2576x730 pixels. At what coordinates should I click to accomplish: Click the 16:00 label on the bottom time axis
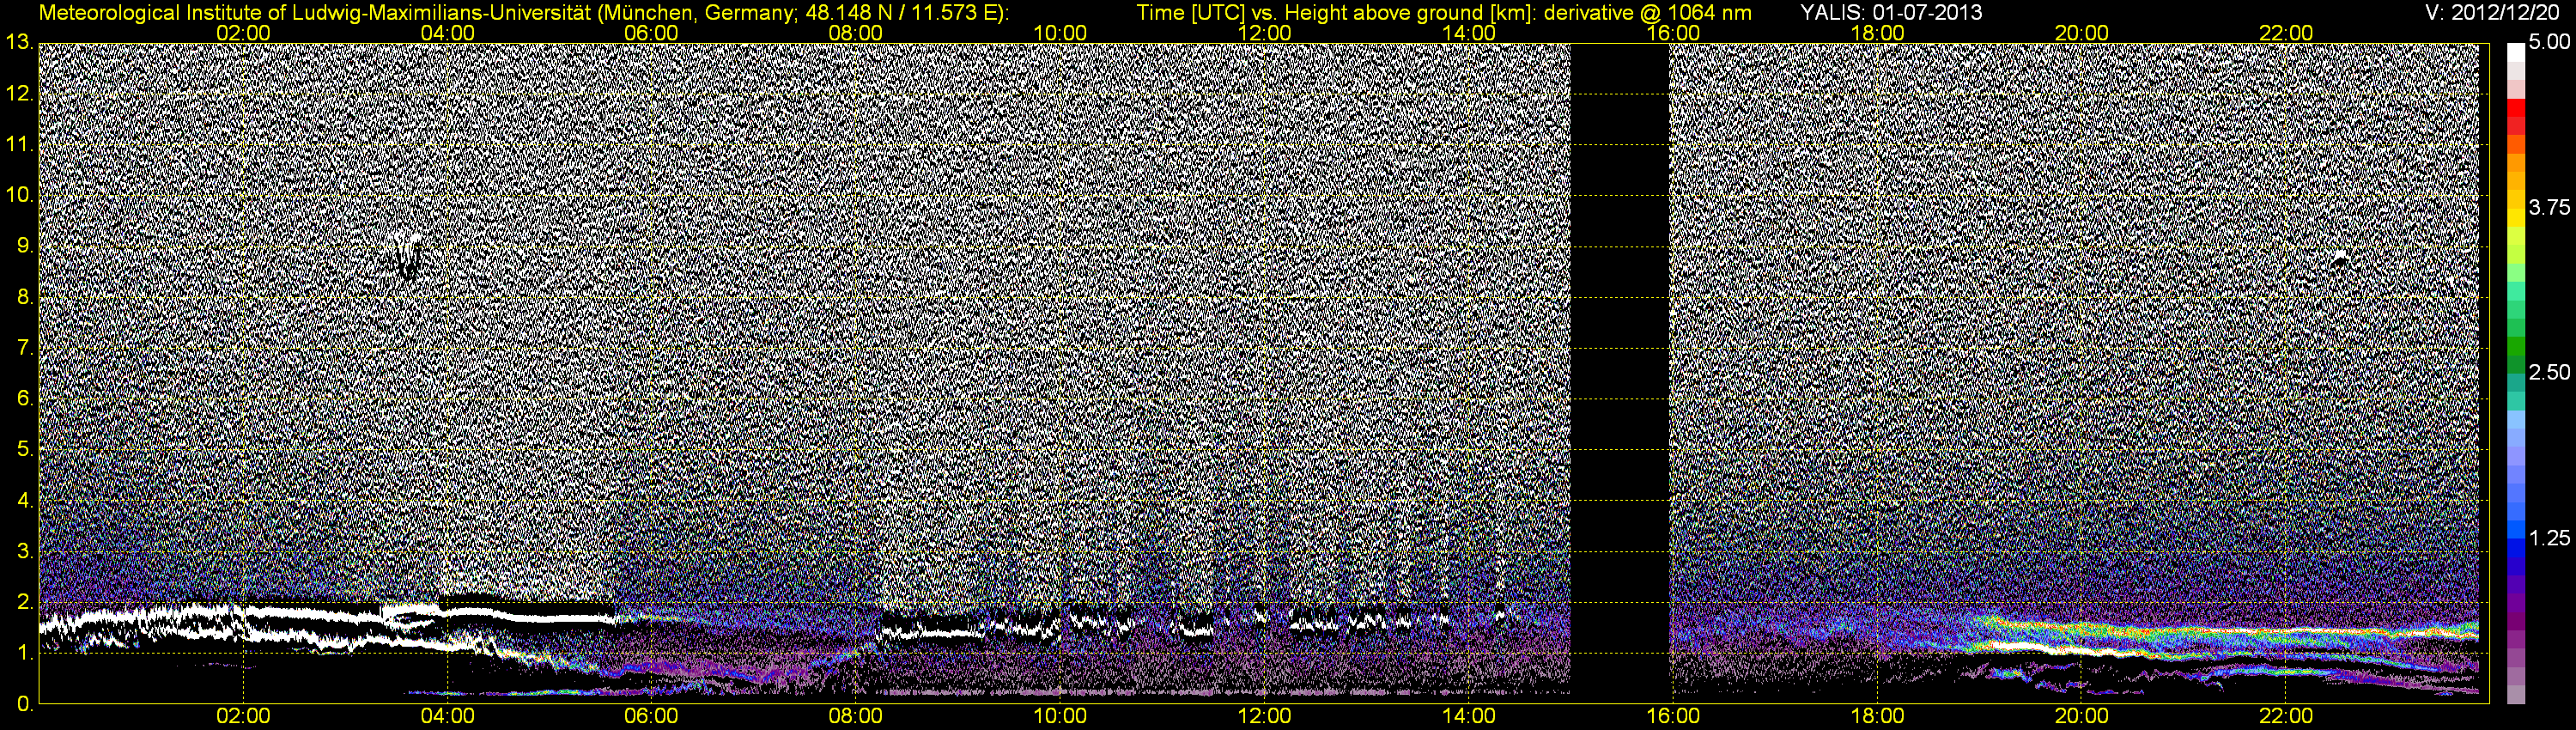[1673, 716]
